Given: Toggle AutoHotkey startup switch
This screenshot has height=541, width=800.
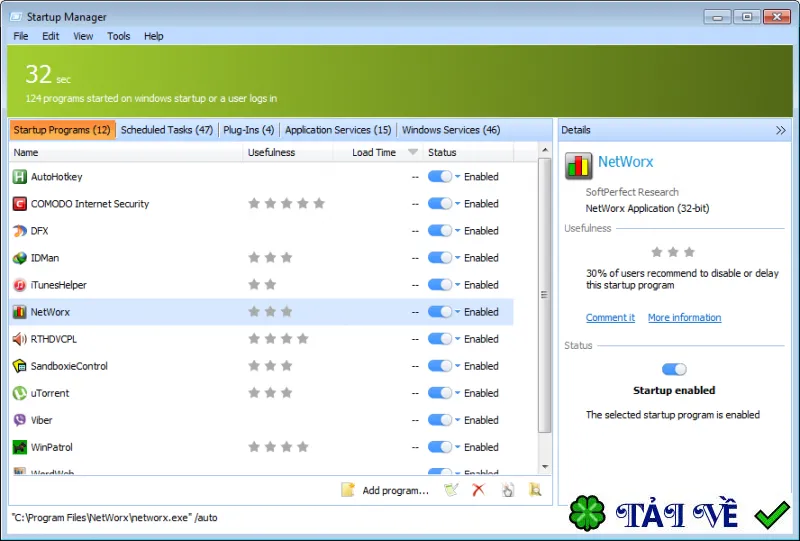Looking at the screenshot, I should tap(440, 177).
